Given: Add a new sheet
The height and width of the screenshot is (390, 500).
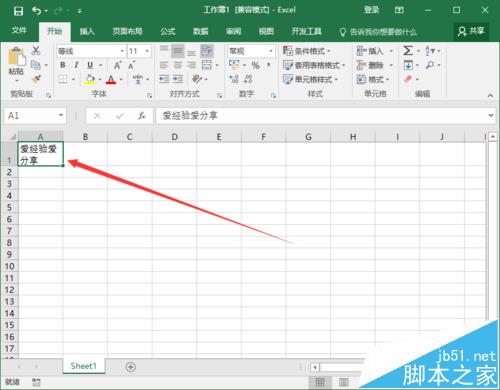Looking at the screenshot, I should pos(131,367).
